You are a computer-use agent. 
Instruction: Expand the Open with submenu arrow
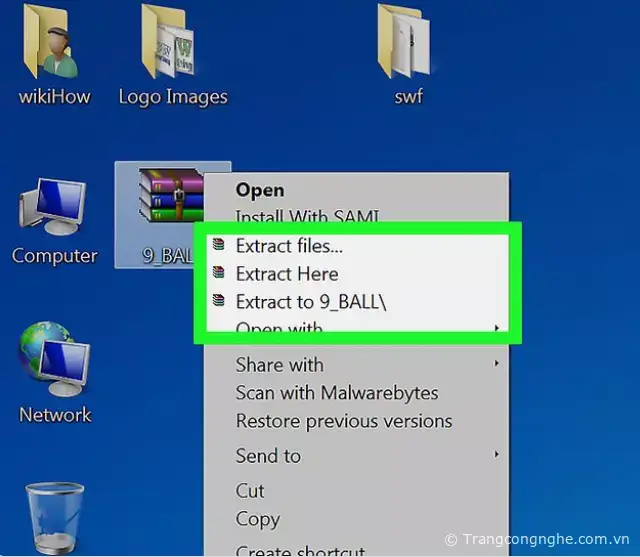(x=497, y=328)
